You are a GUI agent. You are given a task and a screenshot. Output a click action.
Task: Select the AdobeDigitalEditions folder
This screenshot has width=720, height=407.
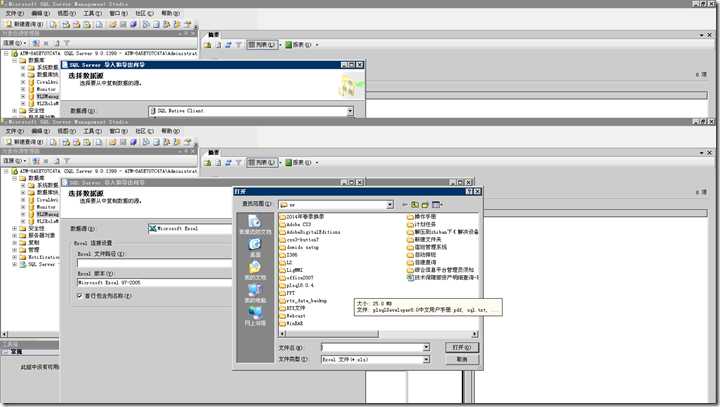click(x=310, y=232)
